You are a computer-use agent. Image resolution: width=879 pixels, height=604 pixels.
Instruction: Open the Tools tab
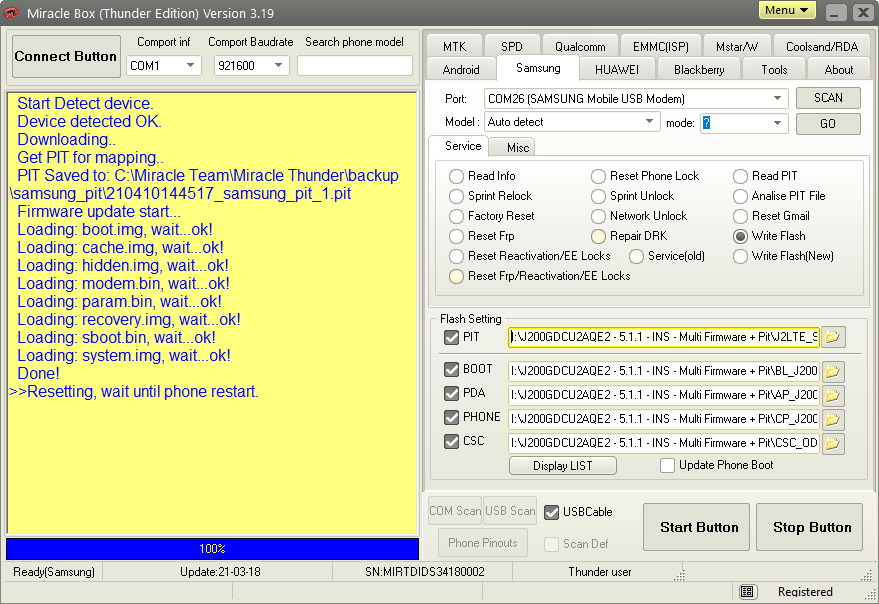(774, 70)
